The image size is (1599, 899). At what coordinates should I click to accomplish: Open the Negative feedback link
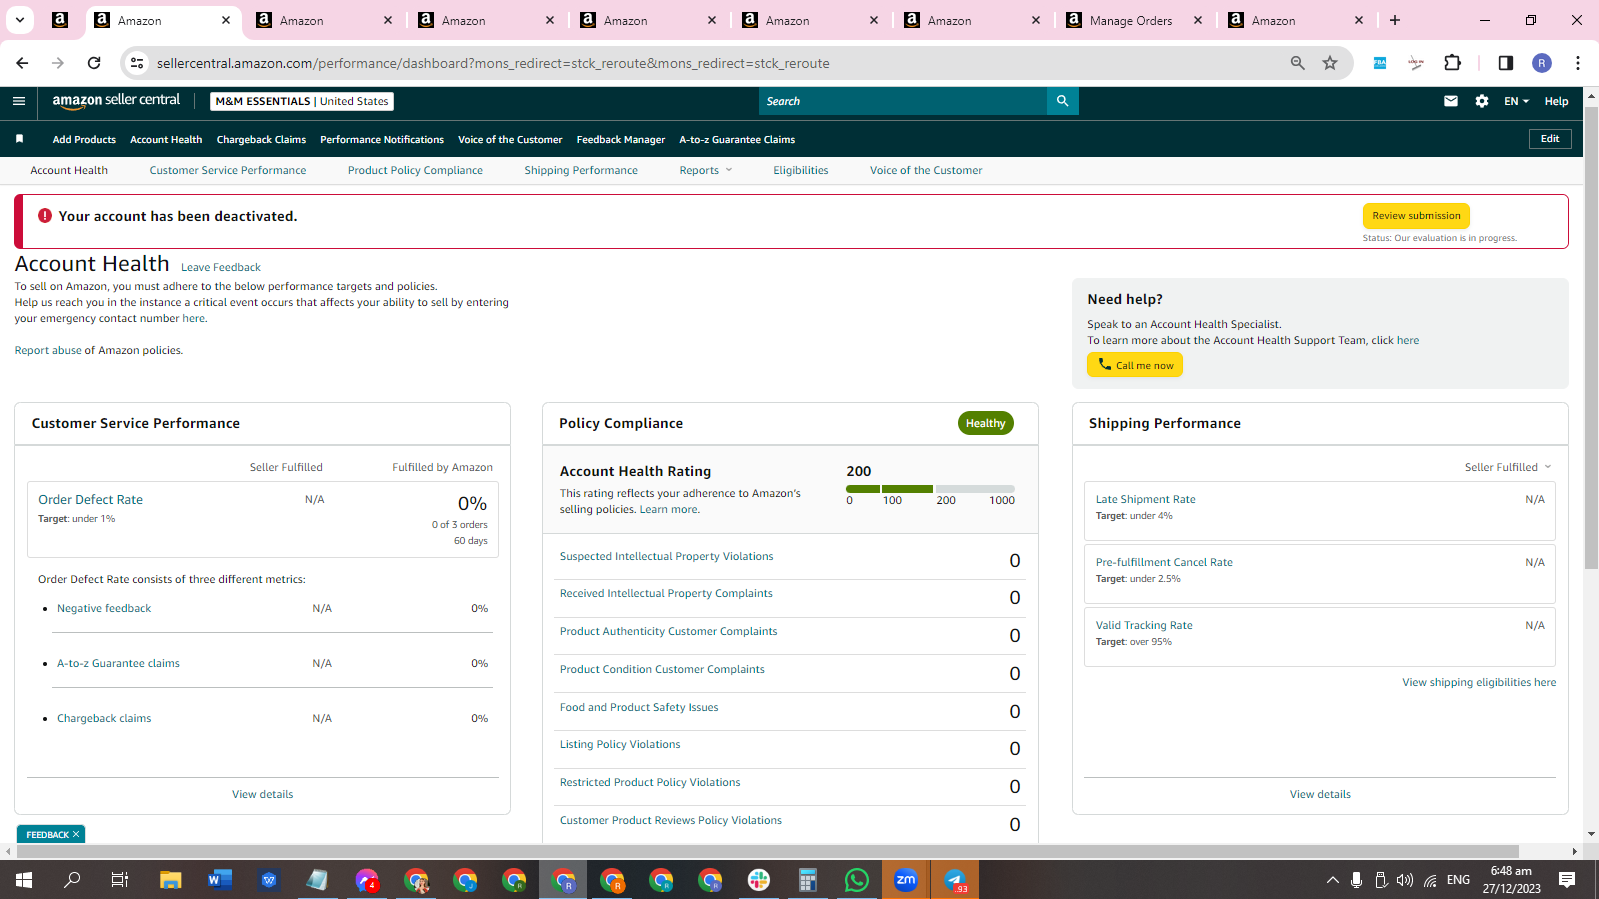coord(104,608)
